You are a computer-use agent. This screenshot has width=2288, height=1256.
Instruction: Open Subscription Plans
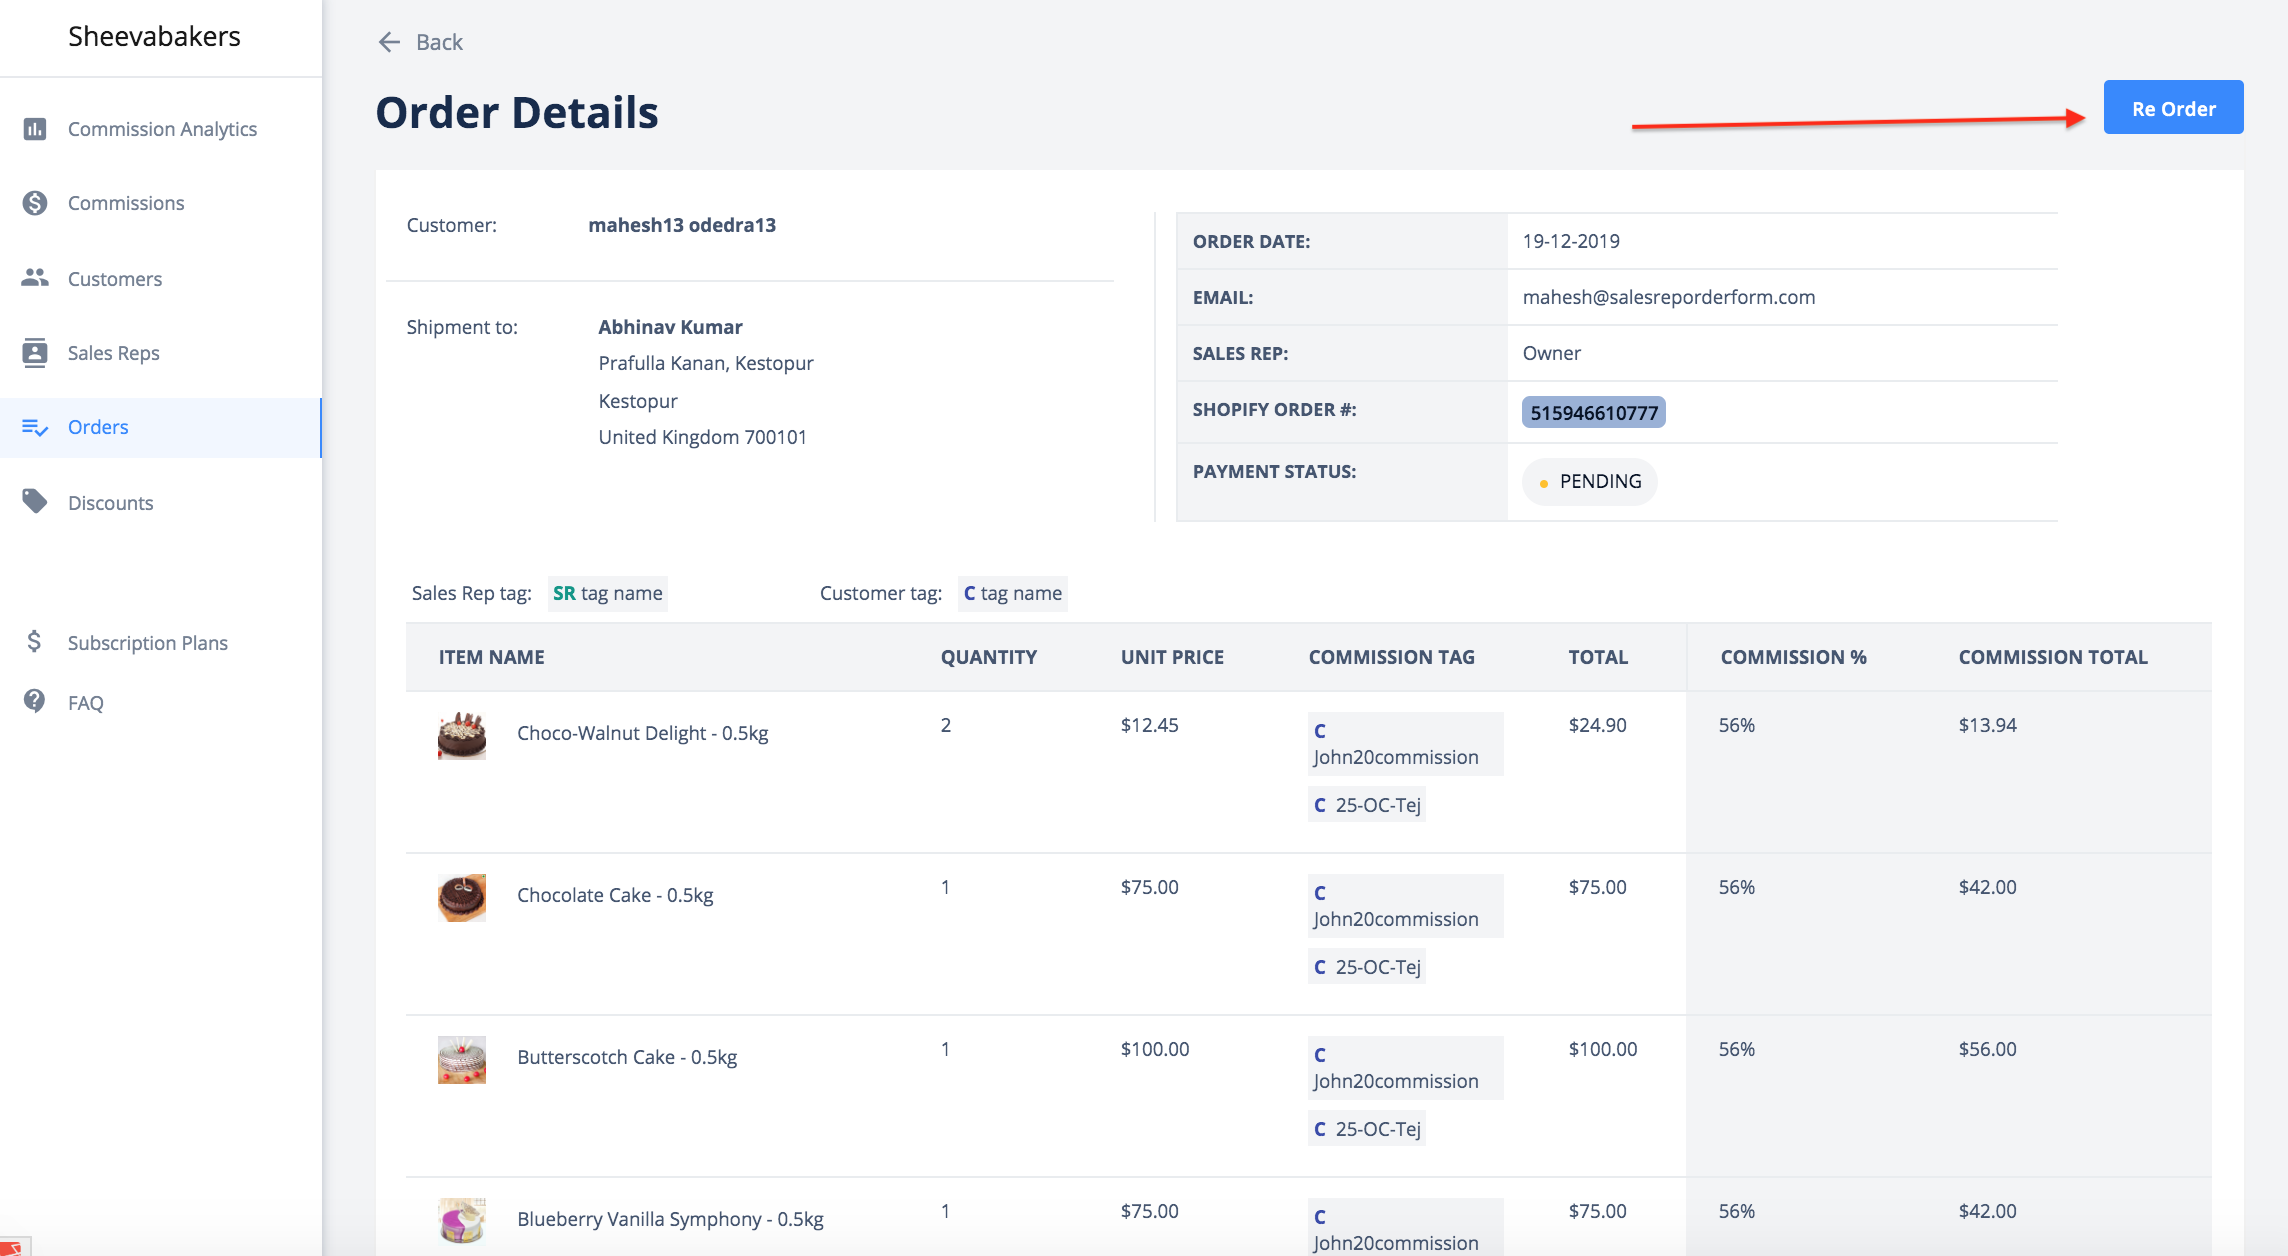148,643
